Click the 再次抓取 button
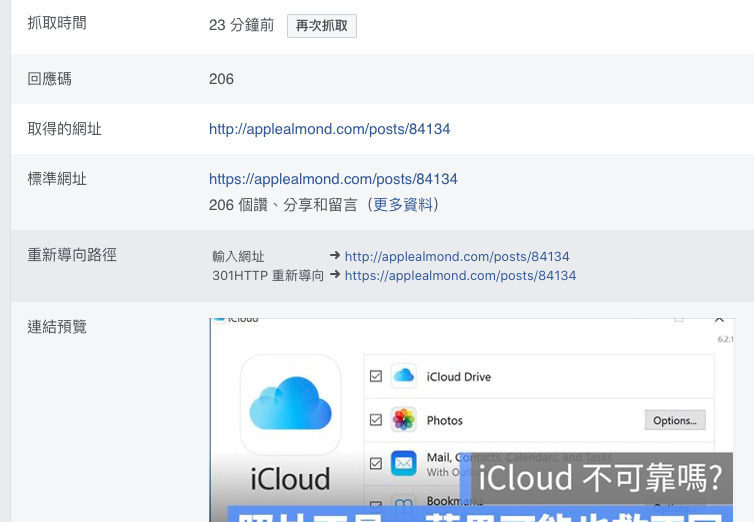 (x=322, y=26)
